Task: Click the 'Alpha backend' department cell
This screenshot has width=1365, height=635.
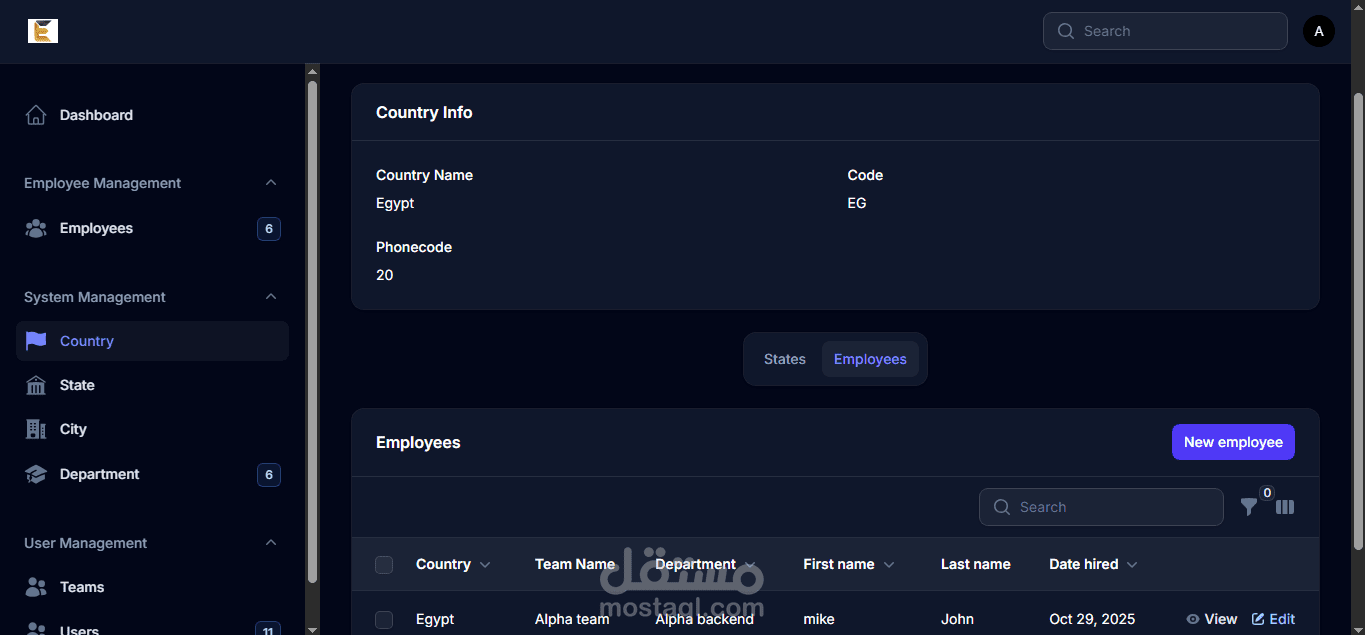Action: pyautogui.click(x=705, y=619)
